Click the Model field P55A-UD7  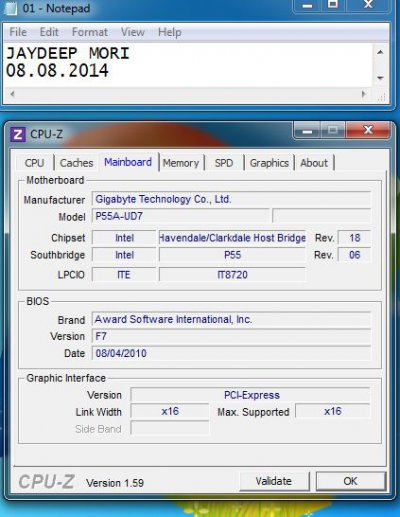coord(181,216)
